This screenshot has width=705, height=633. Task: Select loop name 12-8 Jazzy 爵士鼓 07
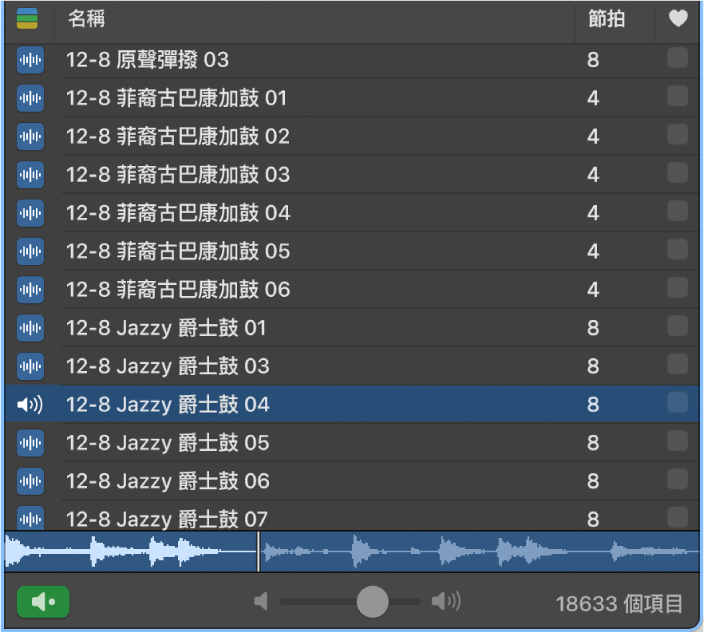pyautogui.click(x=167, y=519)
